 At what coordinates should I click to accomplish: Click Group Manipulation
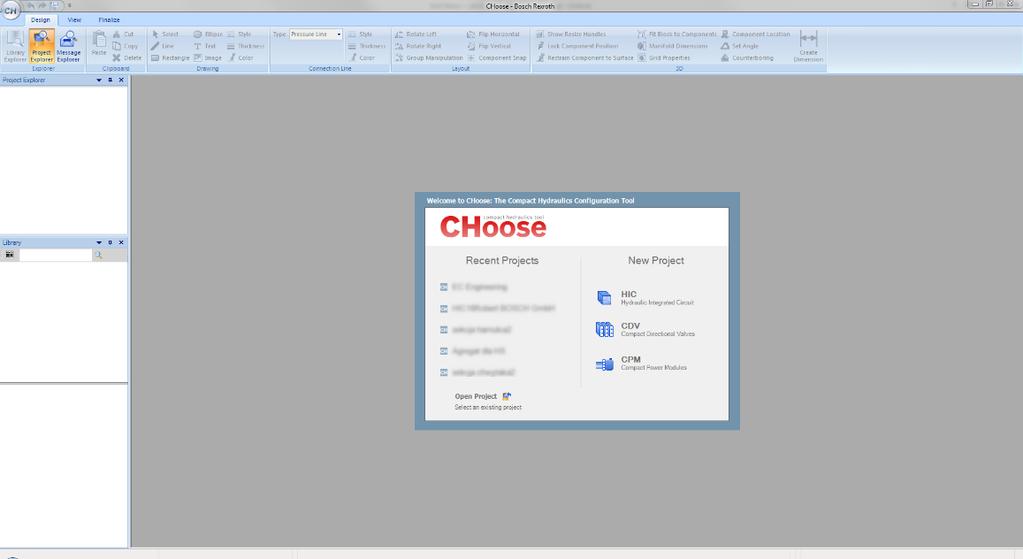coord(429,58)
